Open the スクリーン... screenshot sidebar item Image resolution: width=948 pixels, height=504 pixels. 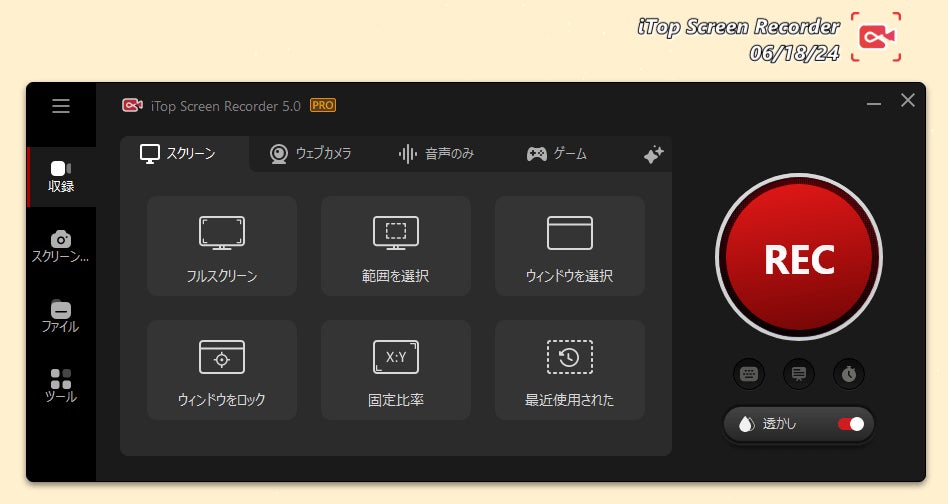click(61, 247)
